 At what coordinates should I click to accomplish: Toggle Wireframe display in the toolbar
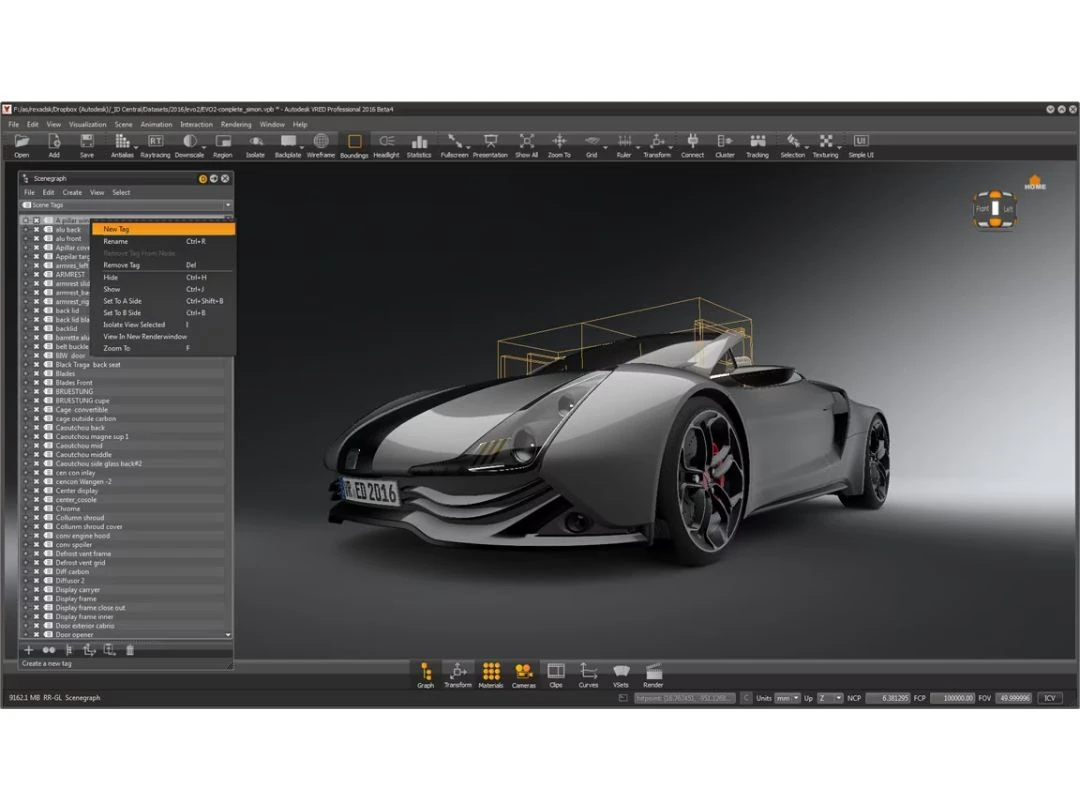pos(321,143)
